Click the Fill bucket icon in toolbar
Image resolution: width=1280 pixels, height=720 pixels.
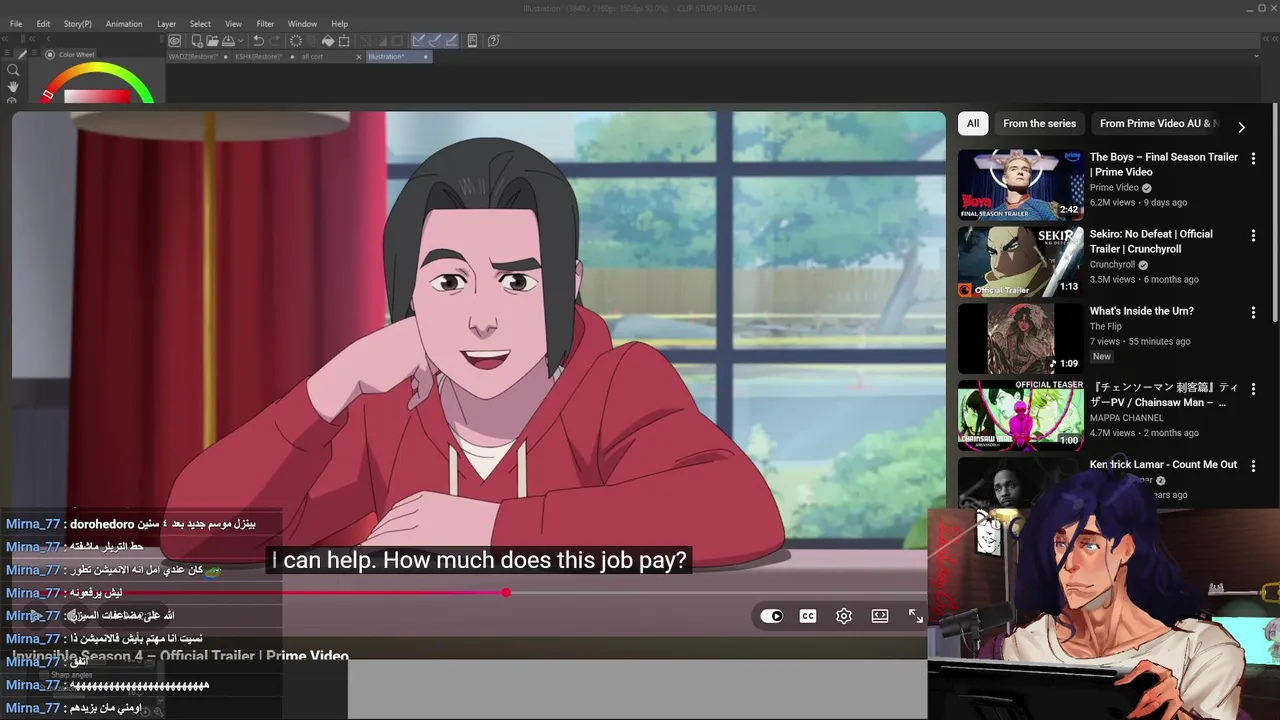pos(328,41)
